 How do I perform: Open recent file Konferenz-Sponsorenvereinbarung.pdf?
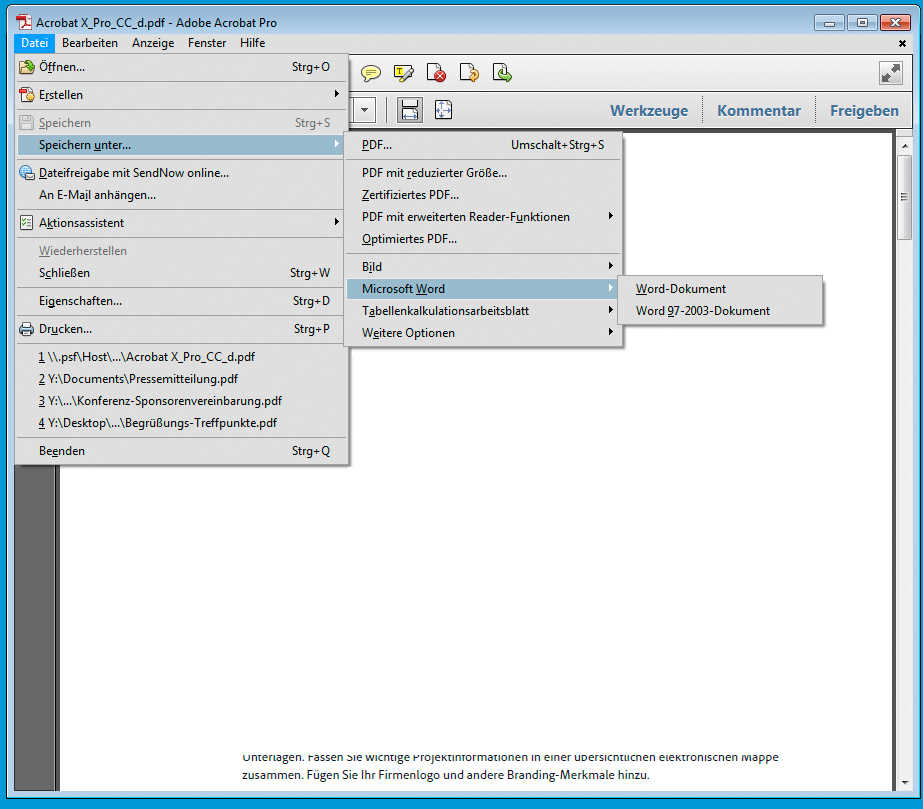click(x=180, y=401)
